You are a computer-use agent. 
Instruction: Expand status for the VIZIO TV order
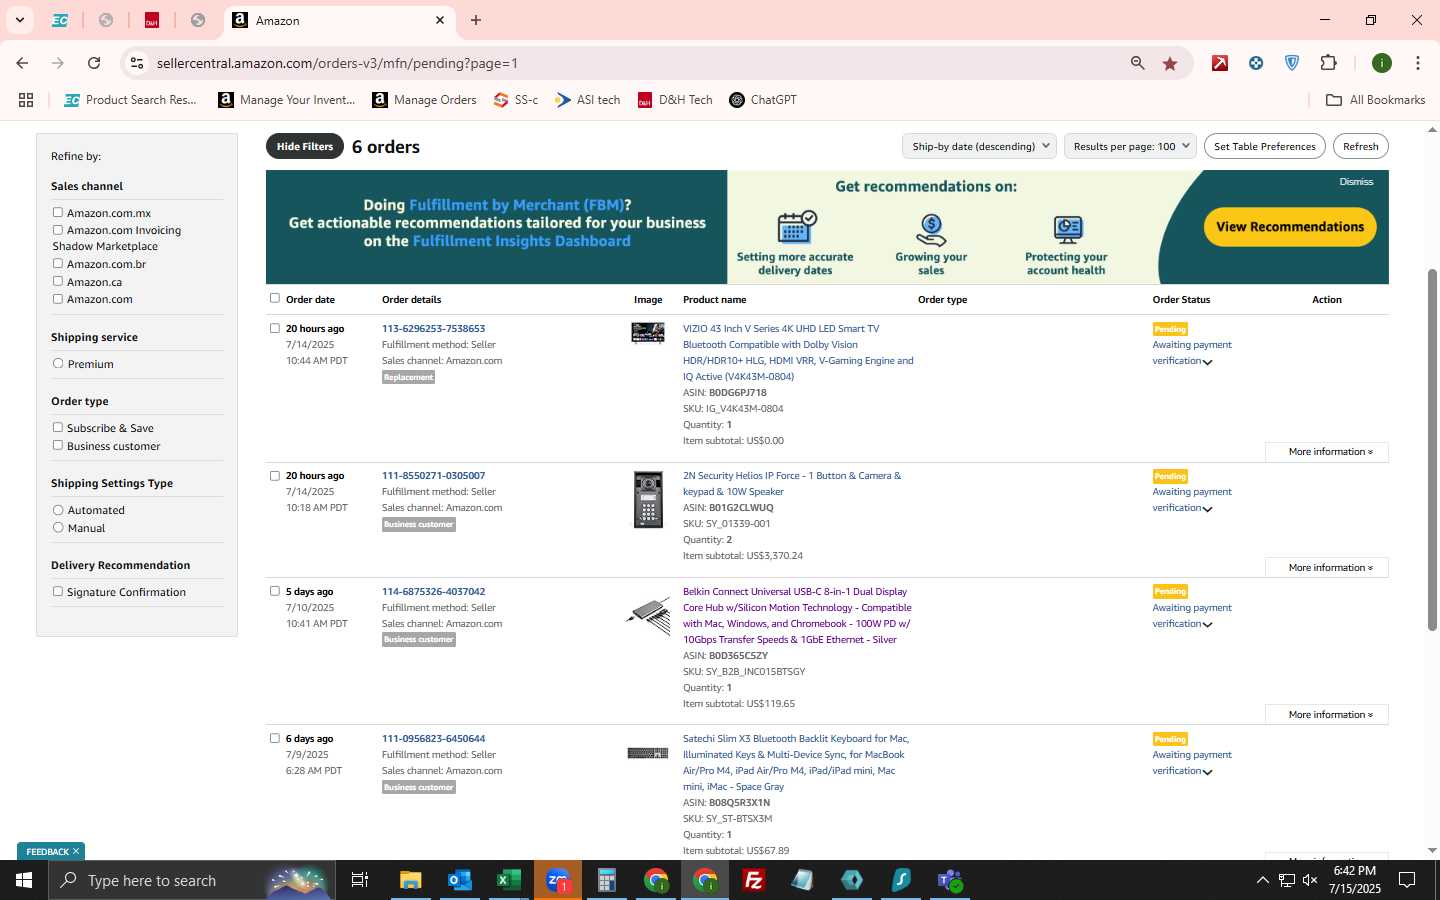(x=1207, y=362)
